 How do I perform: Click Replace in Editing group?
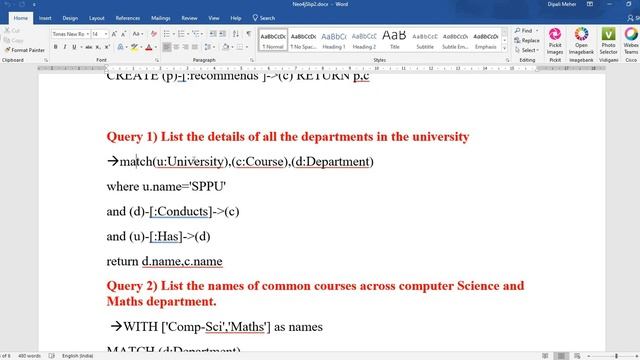pyautogui.click(x=527, y=40)
